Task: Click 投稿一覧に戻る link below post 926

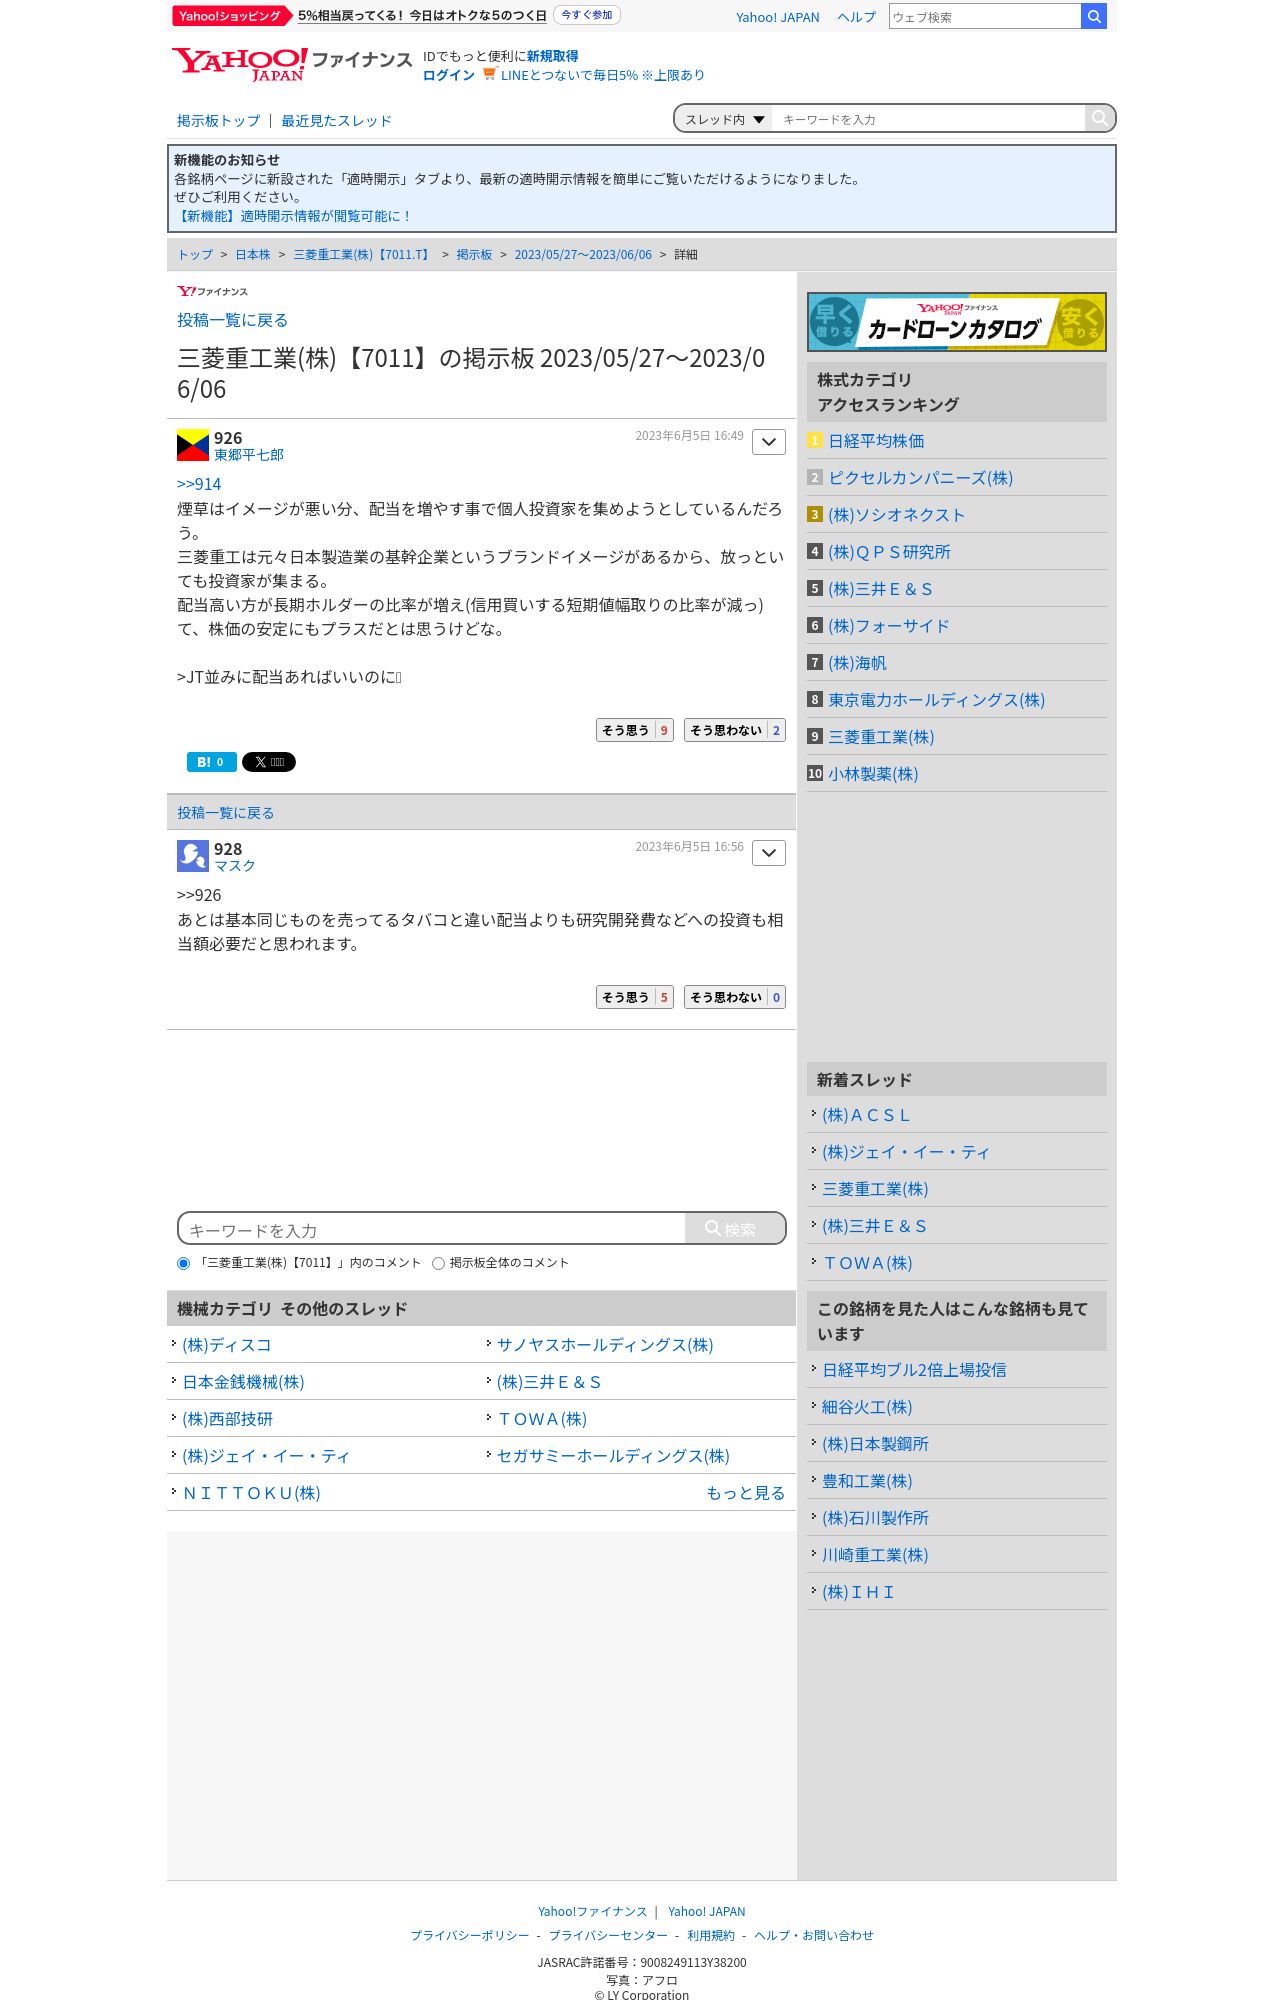Action: click(x=225, y=813)
